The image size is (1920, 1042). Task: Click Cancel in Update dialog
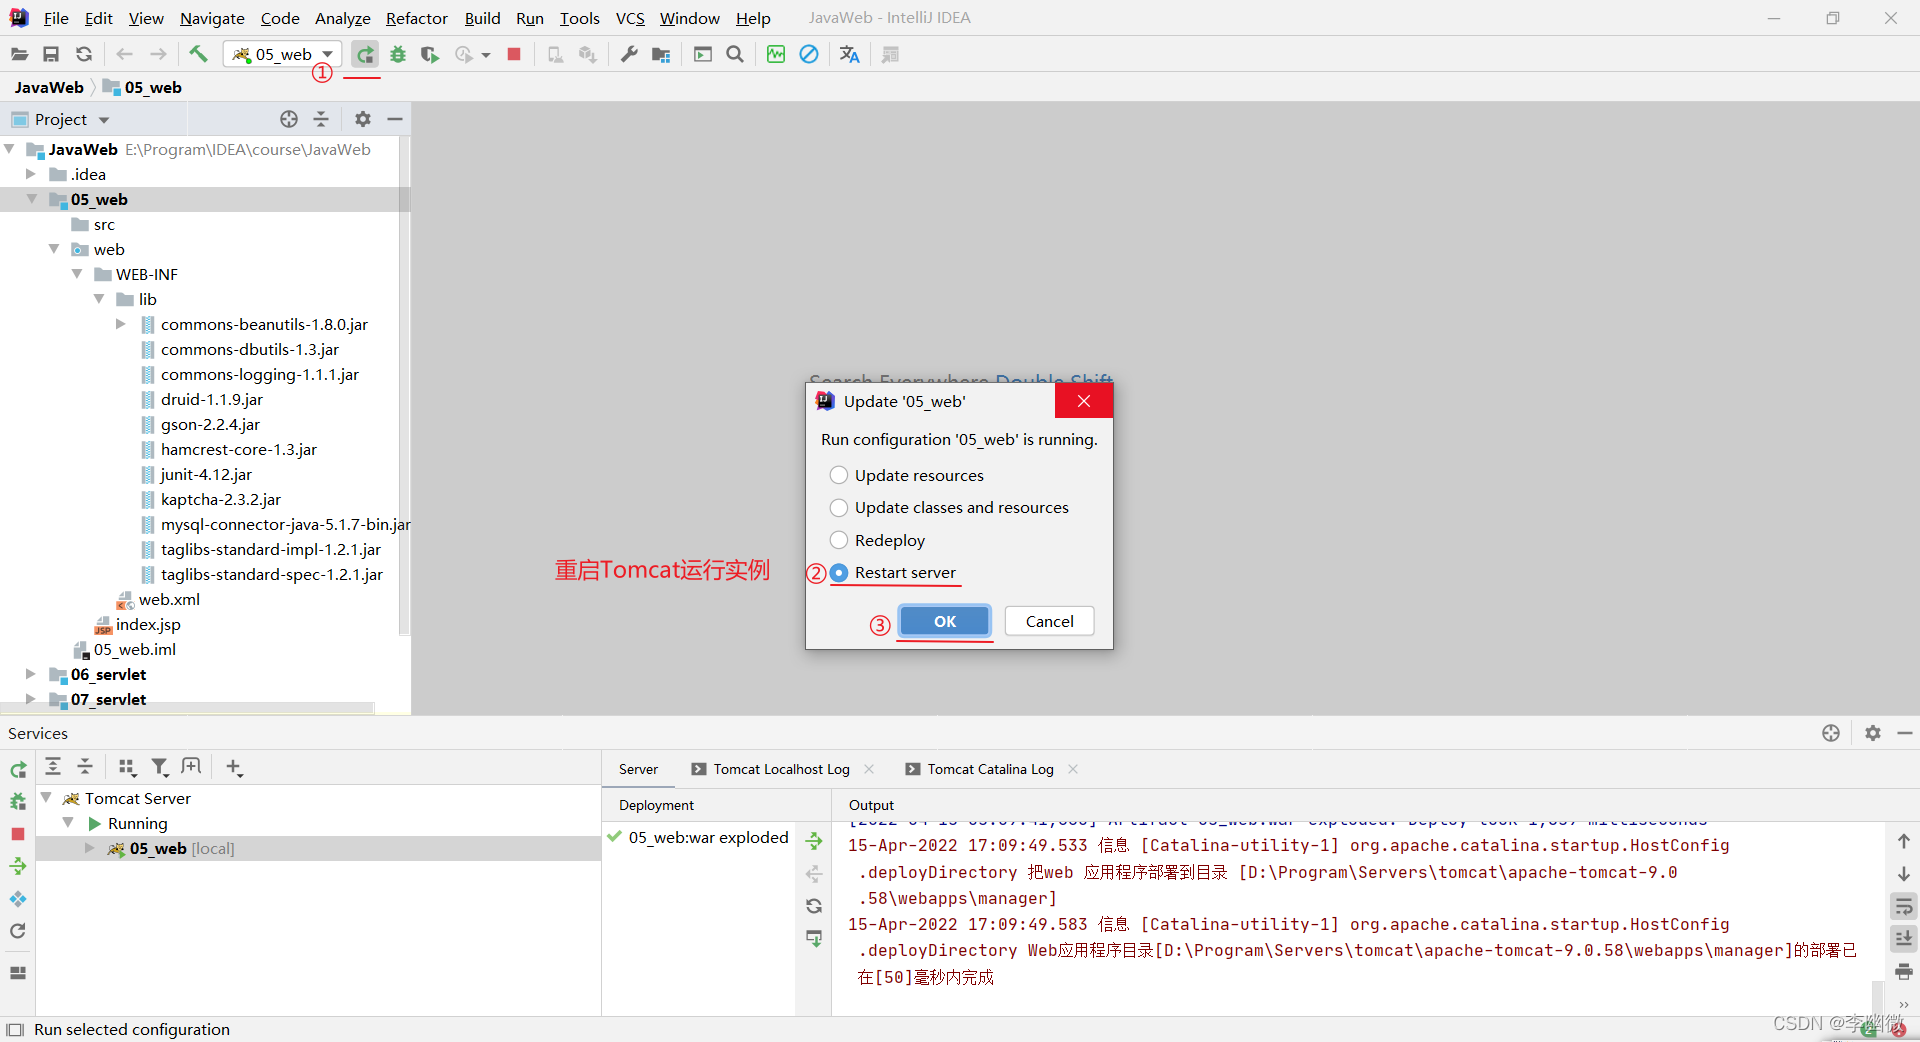[x=1049, y=621]
